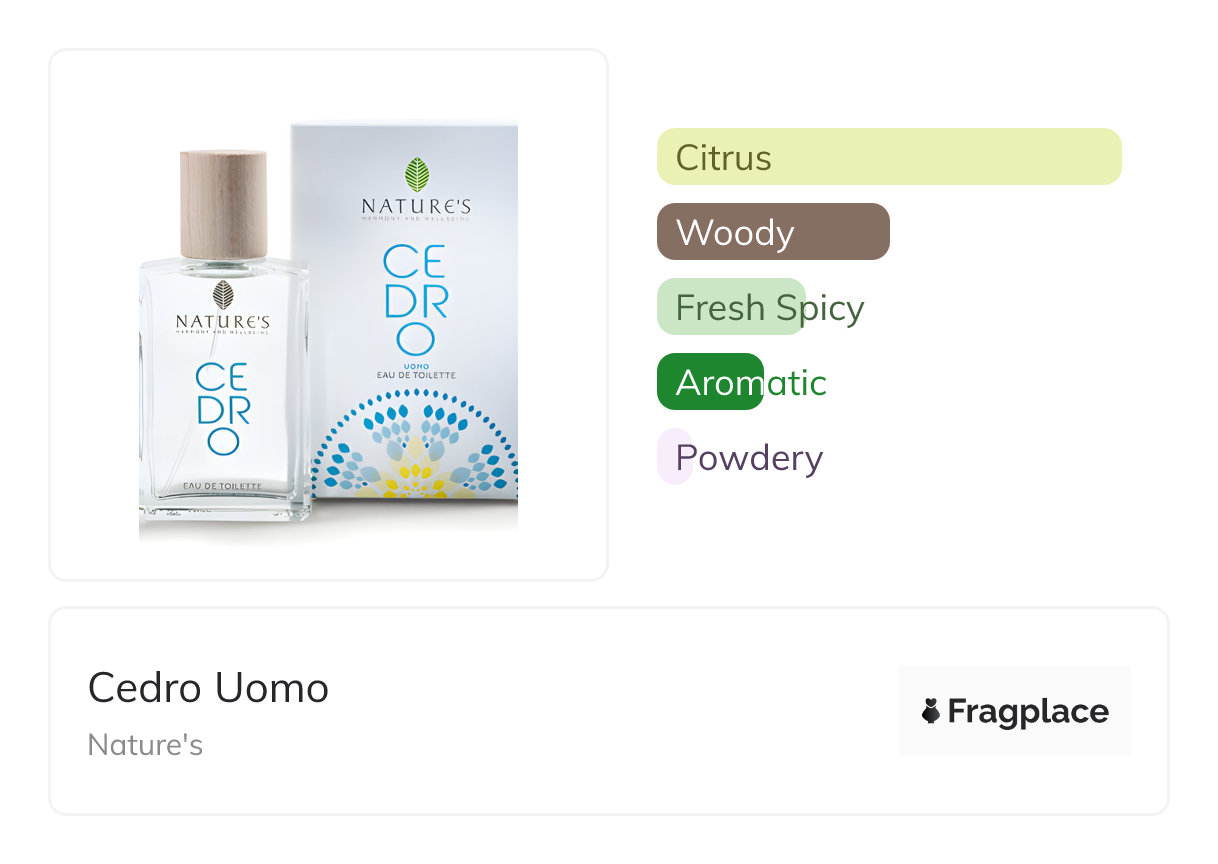The width and height of the screenshot is (1218, 864).
Task: Select the brown Woody accord bar
Action: click(x=772, y=232)
